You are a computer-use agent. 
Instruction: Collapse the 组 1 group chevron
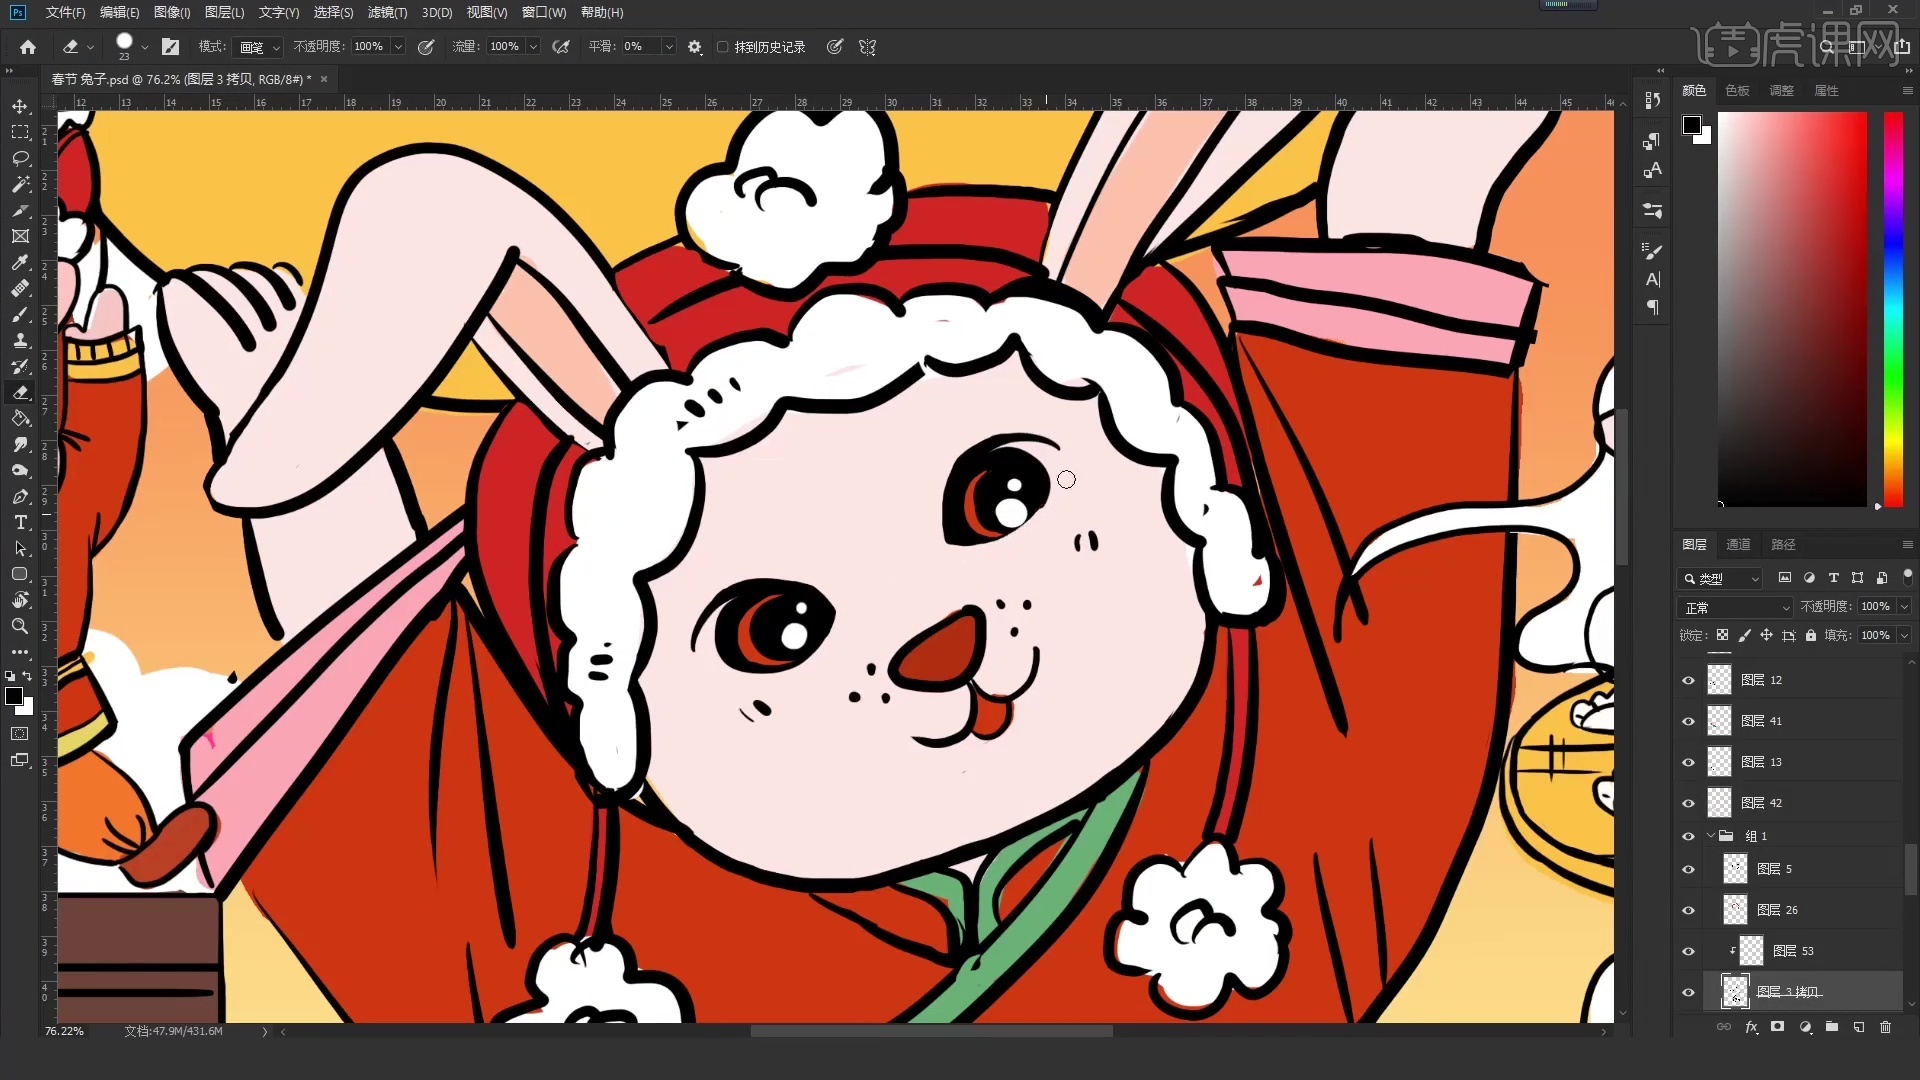point(1711,836)
